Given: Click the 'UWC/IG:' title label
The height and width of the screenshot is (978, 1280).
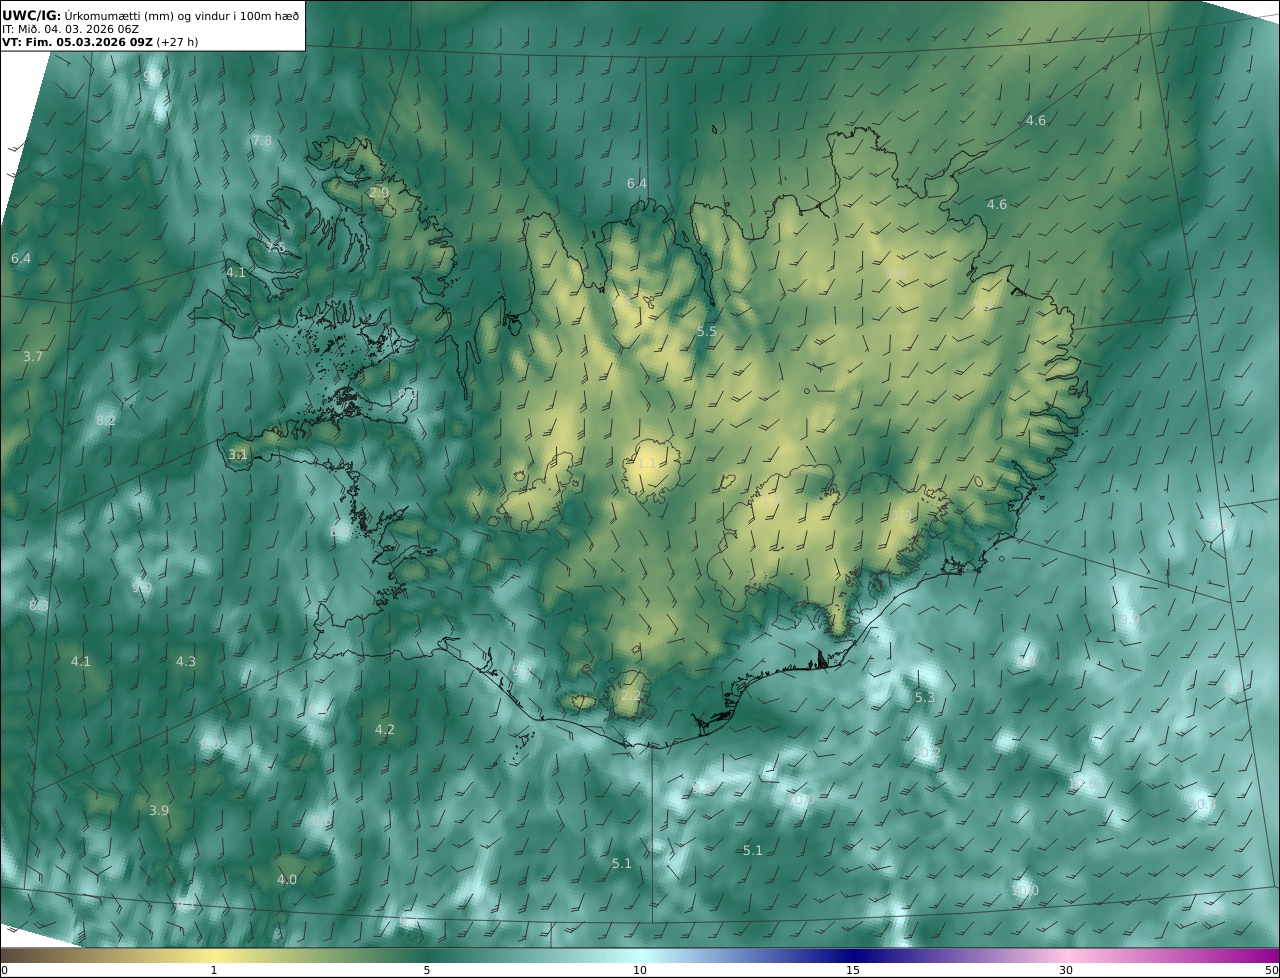Looking at the screenshot, I should [32, 15].
